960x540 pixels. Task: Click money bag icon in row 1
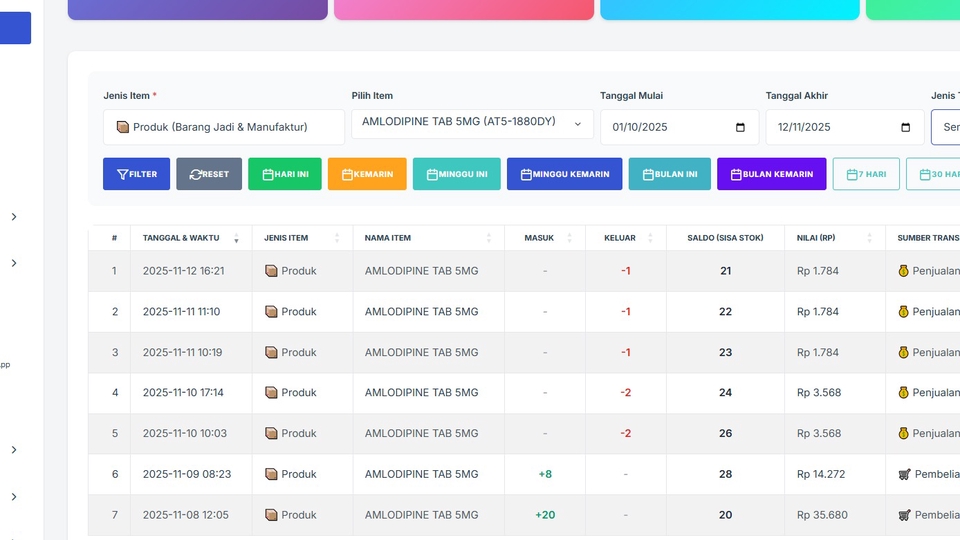904,271
